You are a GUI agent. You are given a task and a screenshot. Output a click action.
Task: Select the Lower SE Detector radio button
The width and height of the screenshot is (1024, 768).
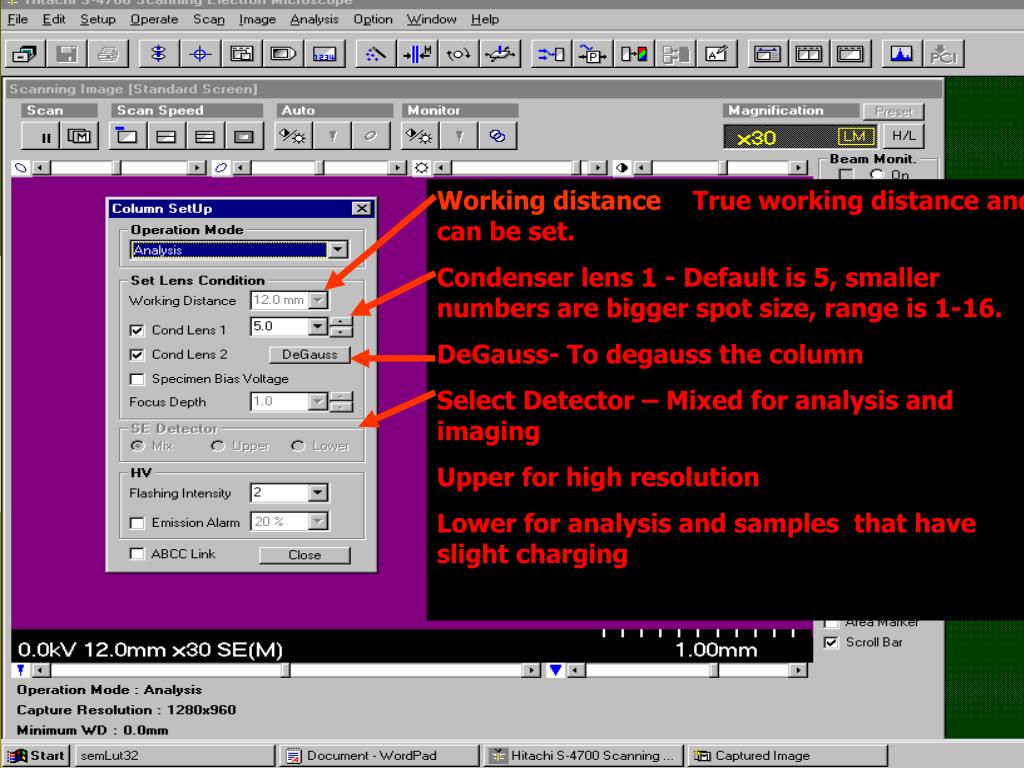click(x=298, y=446)
